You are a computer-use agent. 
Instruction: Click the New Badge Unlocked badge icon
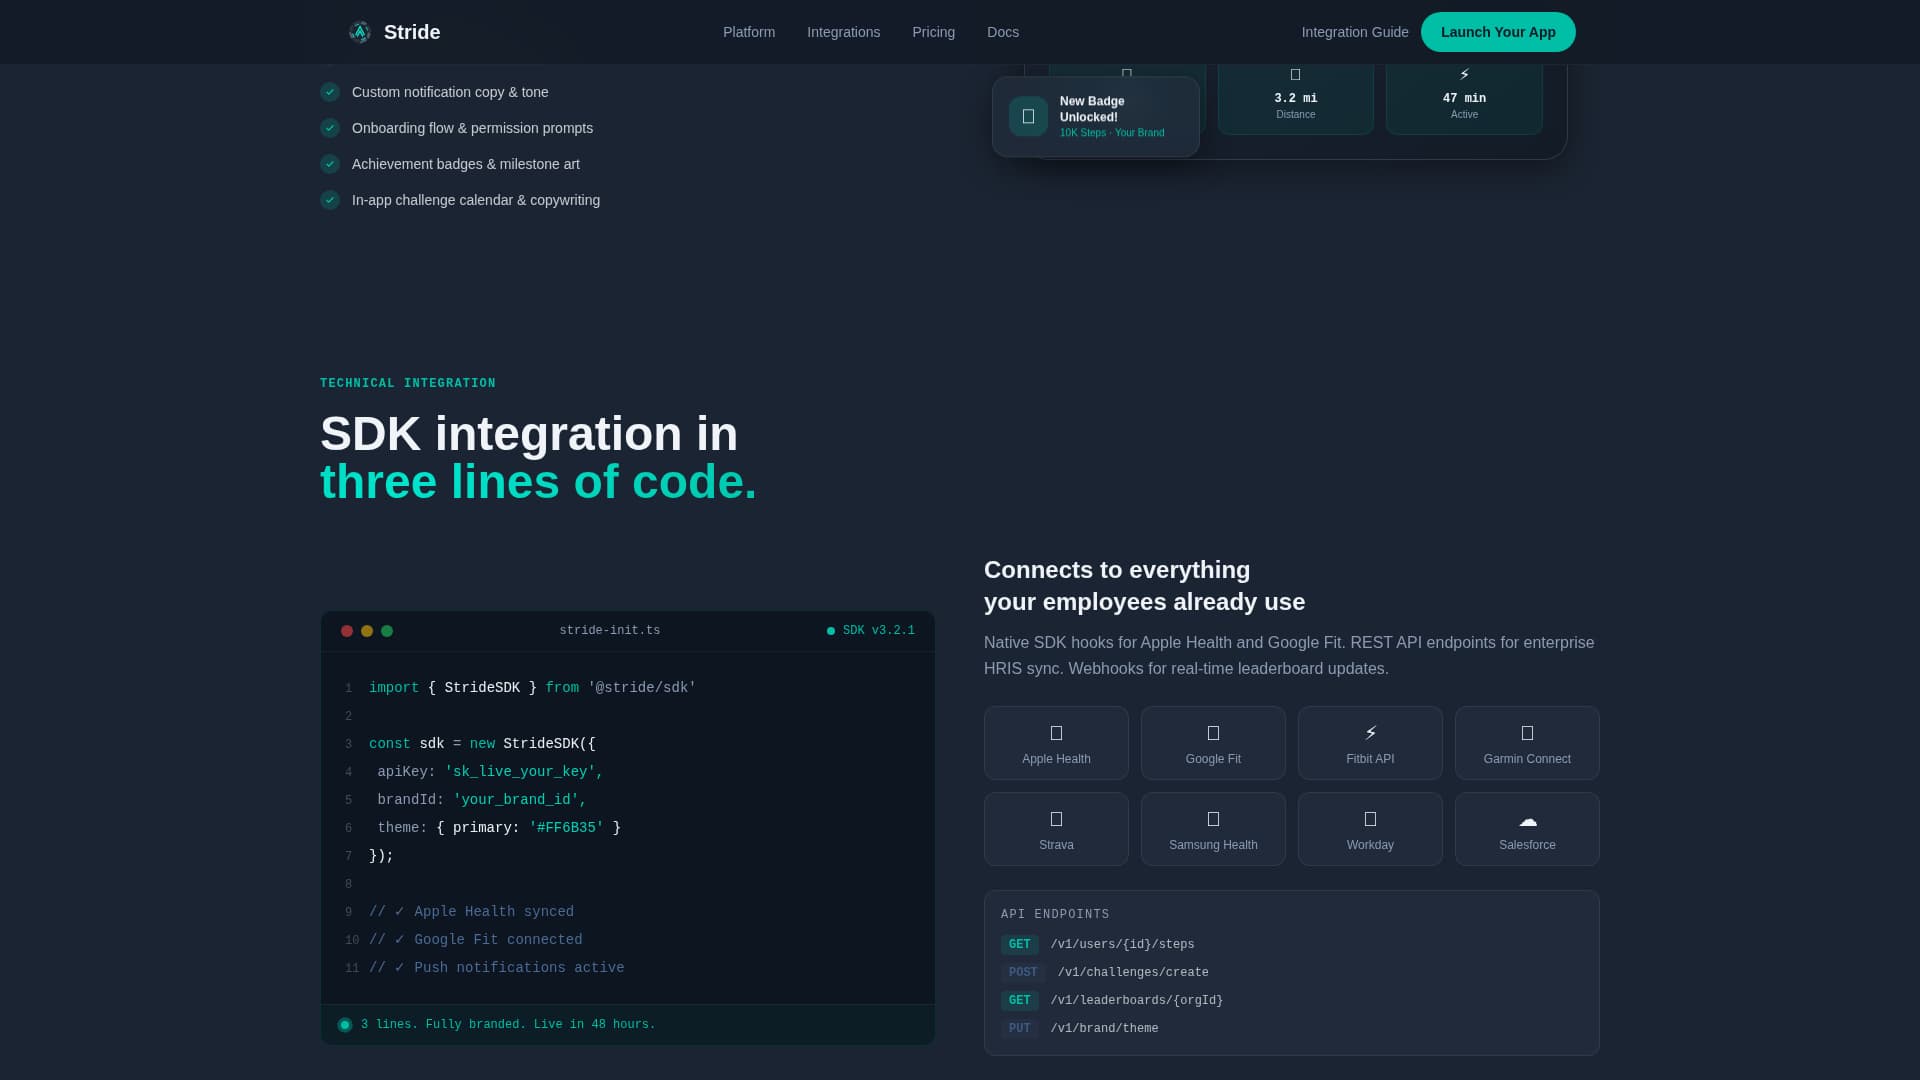[x=1028, y=116]
